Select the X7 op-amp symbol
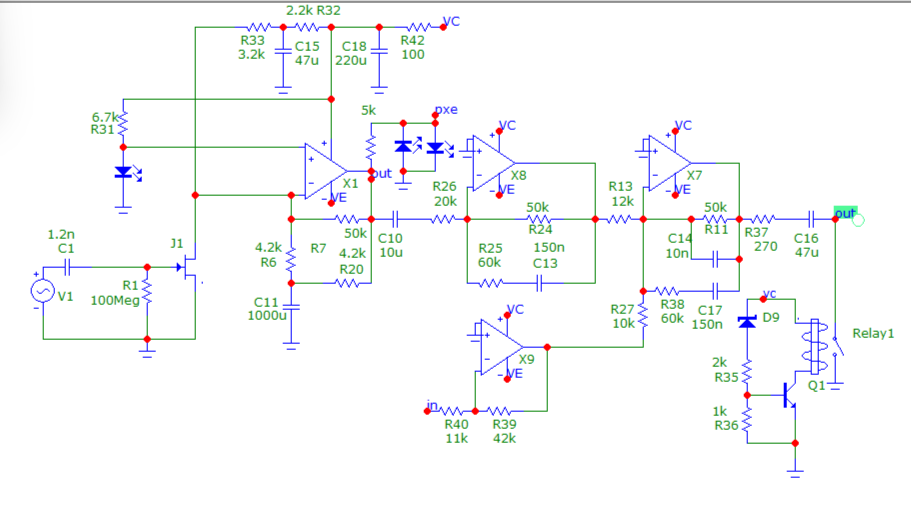The image size is (911, 510). 669,160
